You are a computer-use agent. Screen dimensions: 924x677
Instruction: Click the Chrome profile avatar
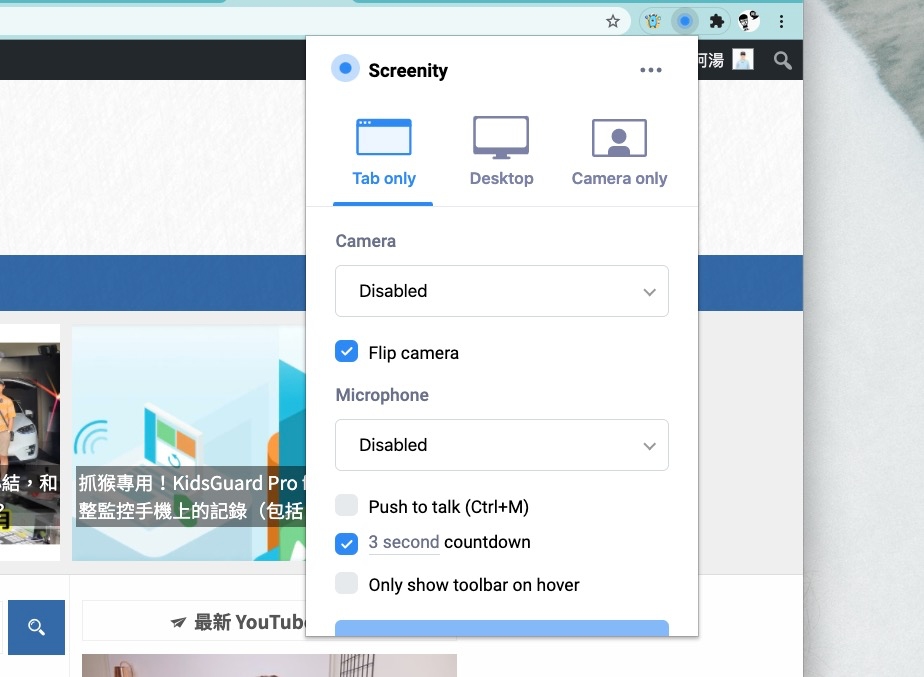coord(748,22)
